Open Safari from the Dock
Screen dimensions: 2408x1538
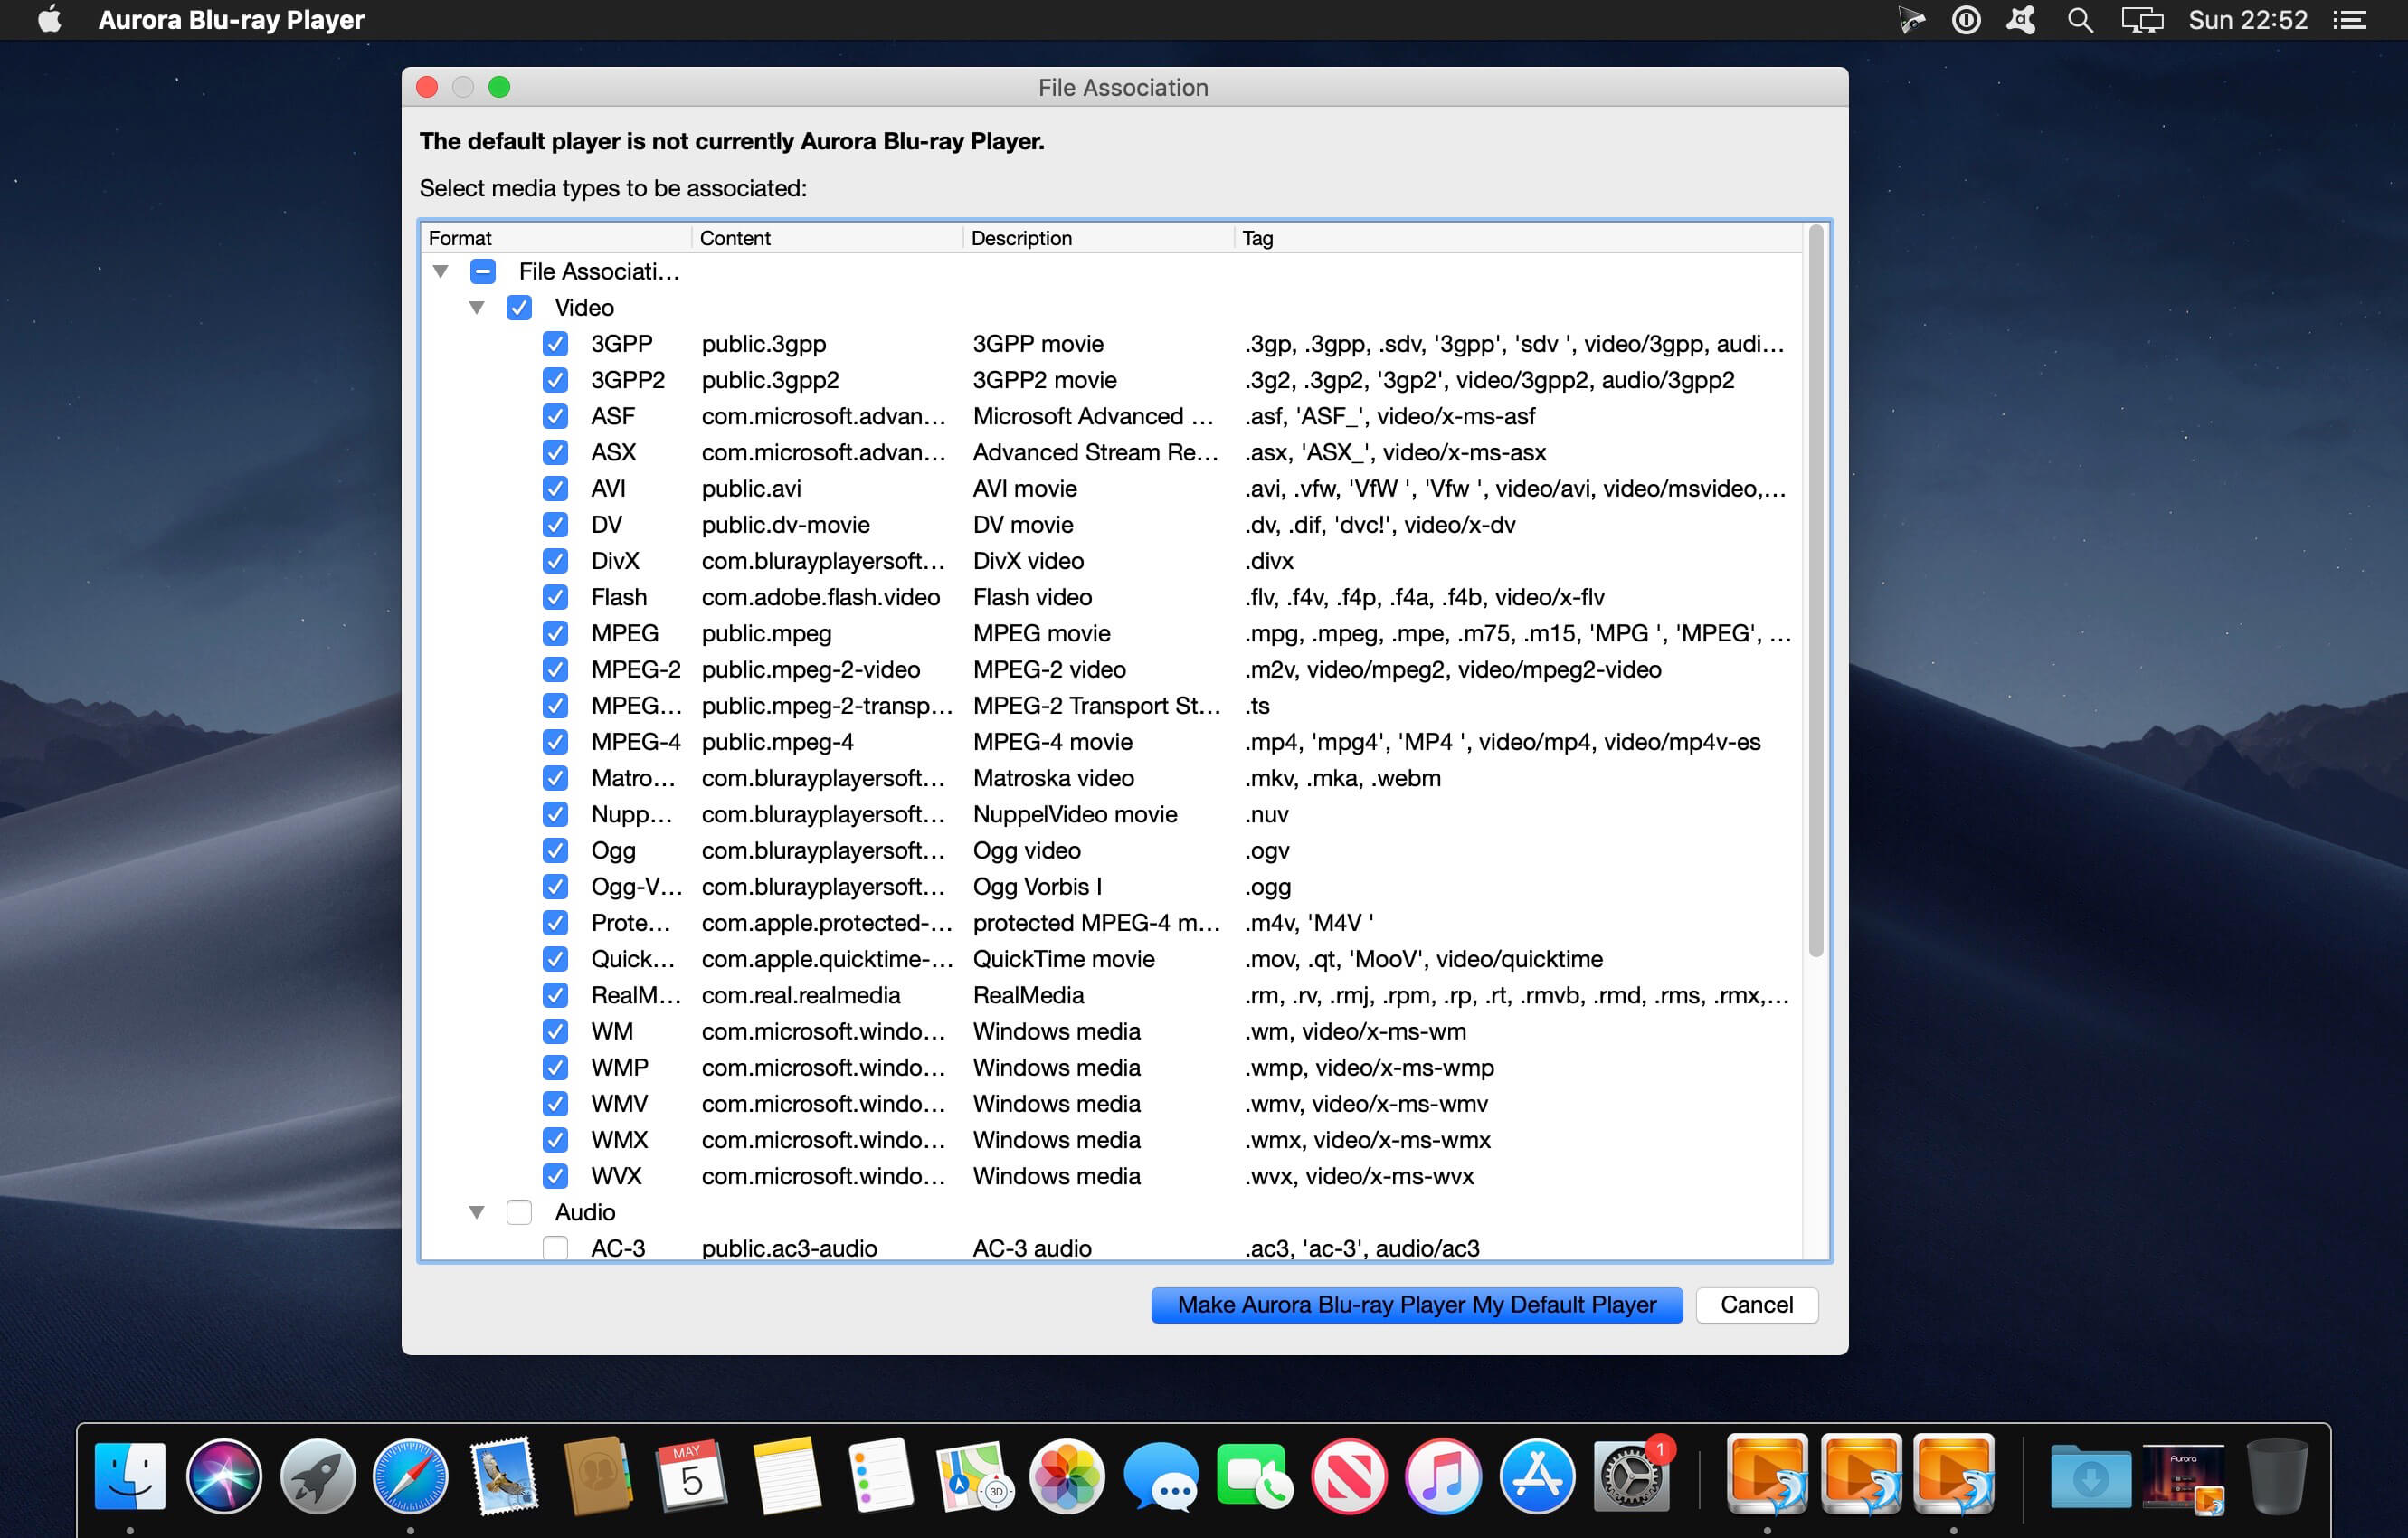click(410, 1475)
